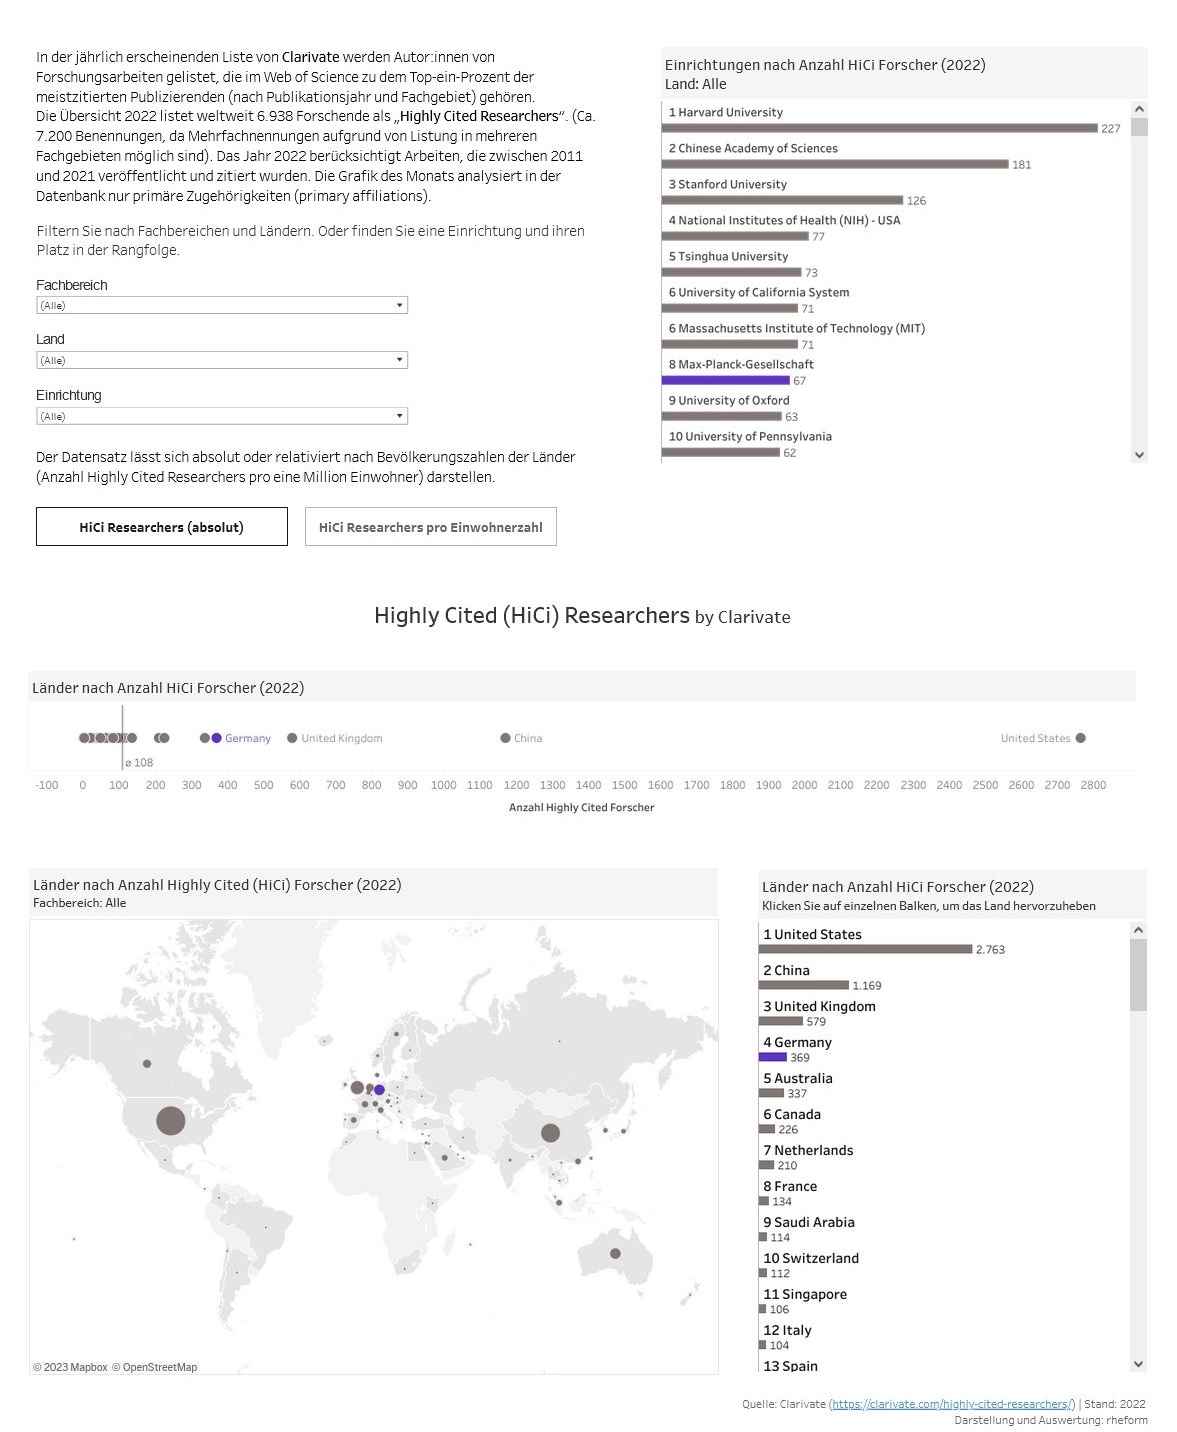Viewport: 1177px width, 1432px height.
Task: Click the '11 Singapore' country label
Action: tap(805, 1294)
